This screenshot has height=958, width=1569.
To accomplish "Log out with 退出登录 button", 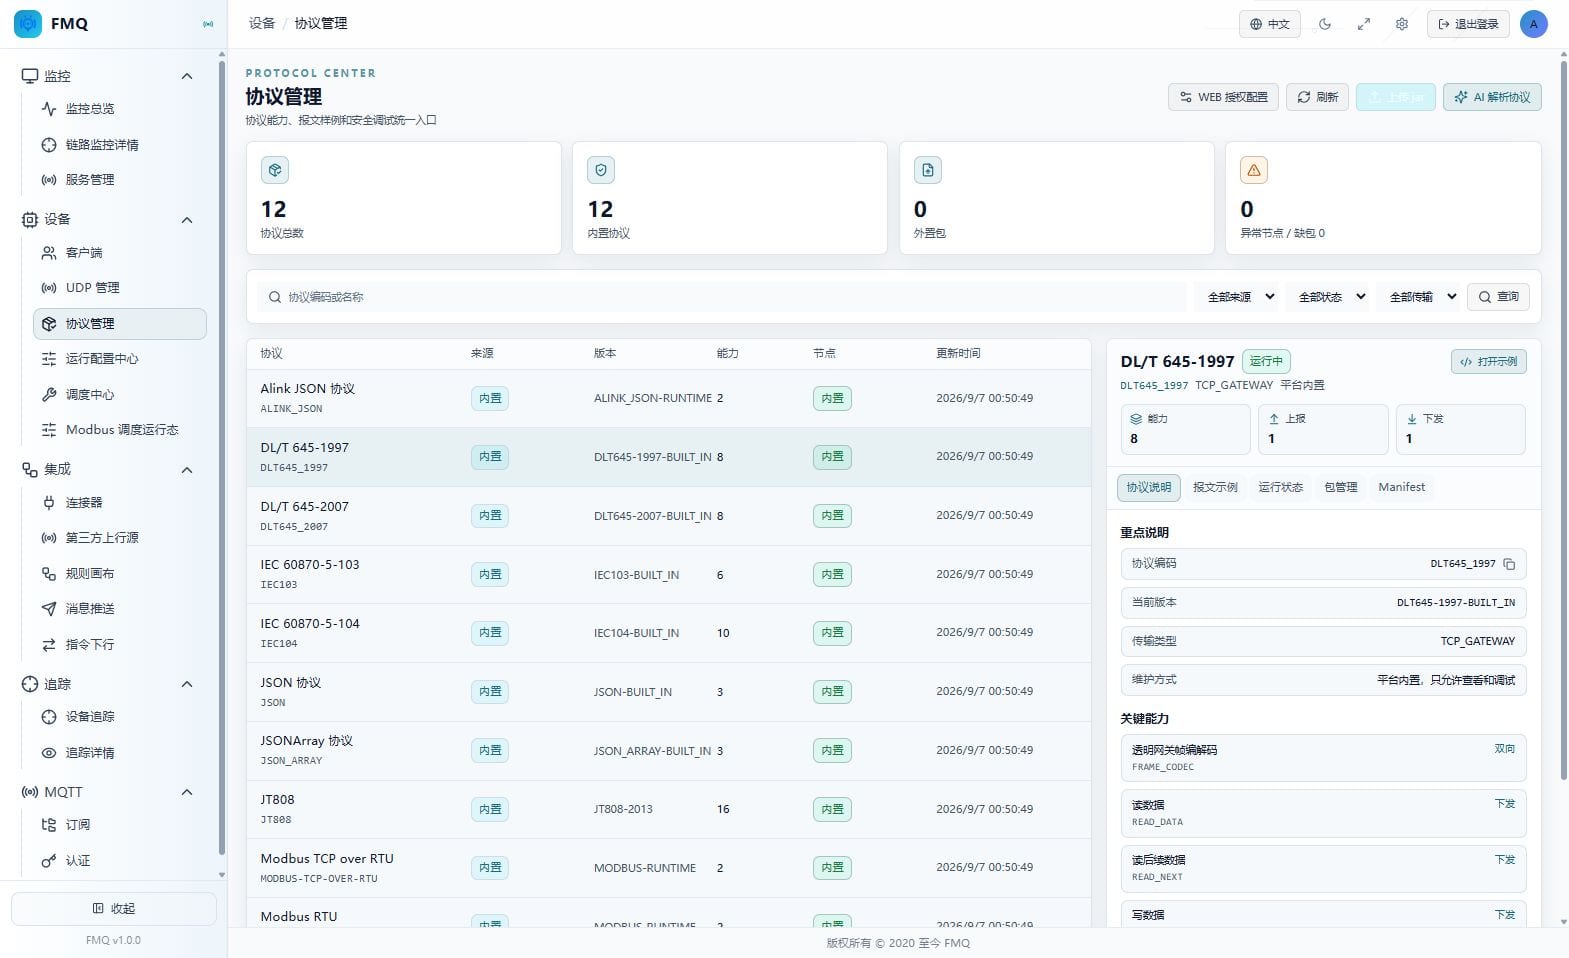I will 1468,24.
